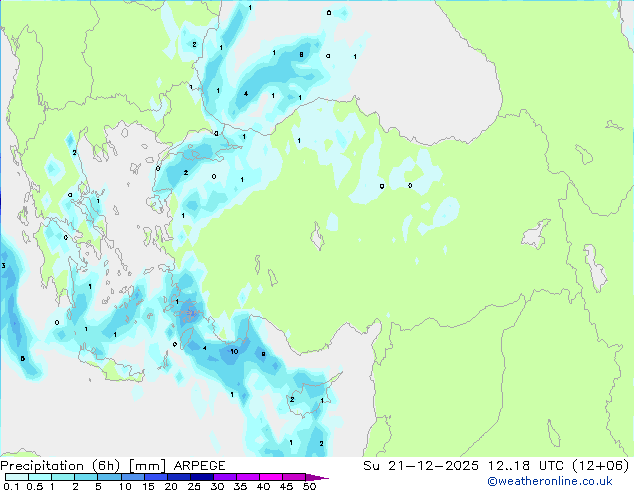Click the '10' precipitation value on the map
634x490 pixels.
tap(234, 351)
